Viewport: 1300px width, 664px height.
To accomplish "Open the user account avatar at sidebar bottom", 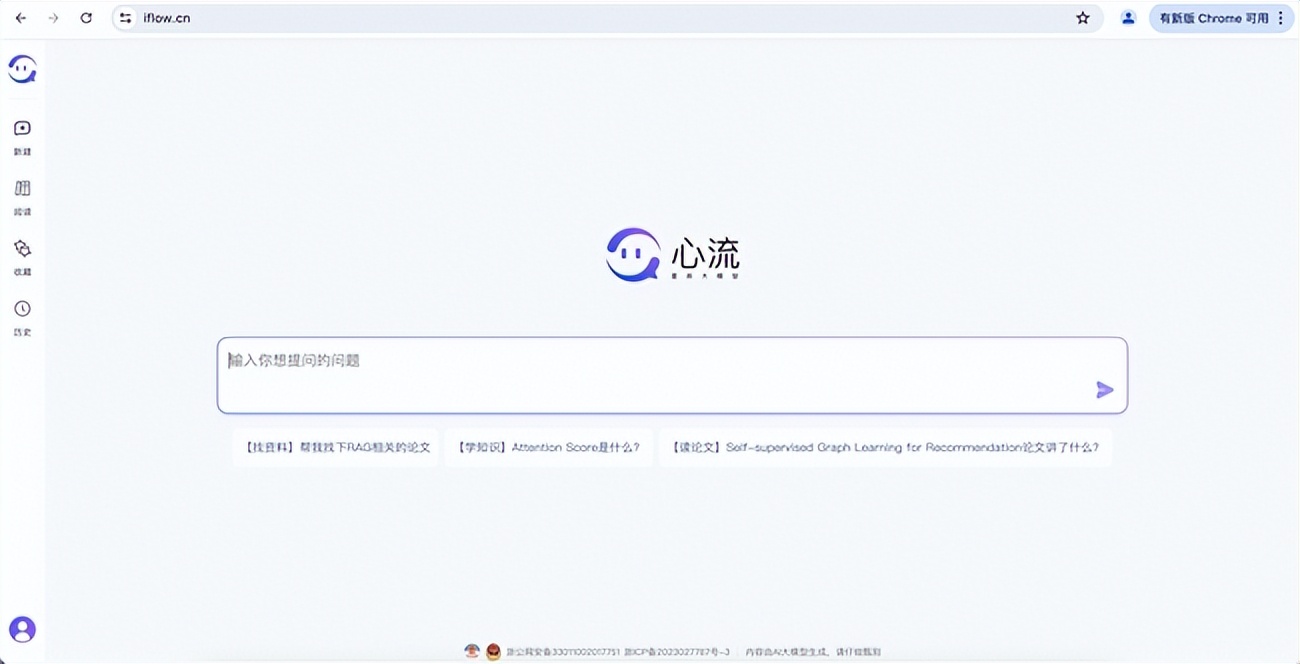I will [22, 629].
